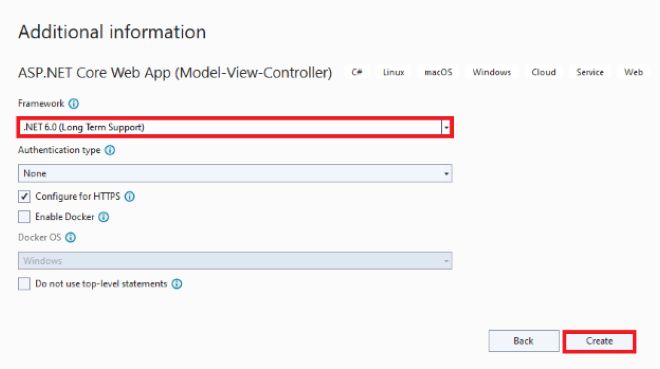Open the Docker OS Windows dropdown
The width and height of the screenshot is (660, 369).
(235, 261)
